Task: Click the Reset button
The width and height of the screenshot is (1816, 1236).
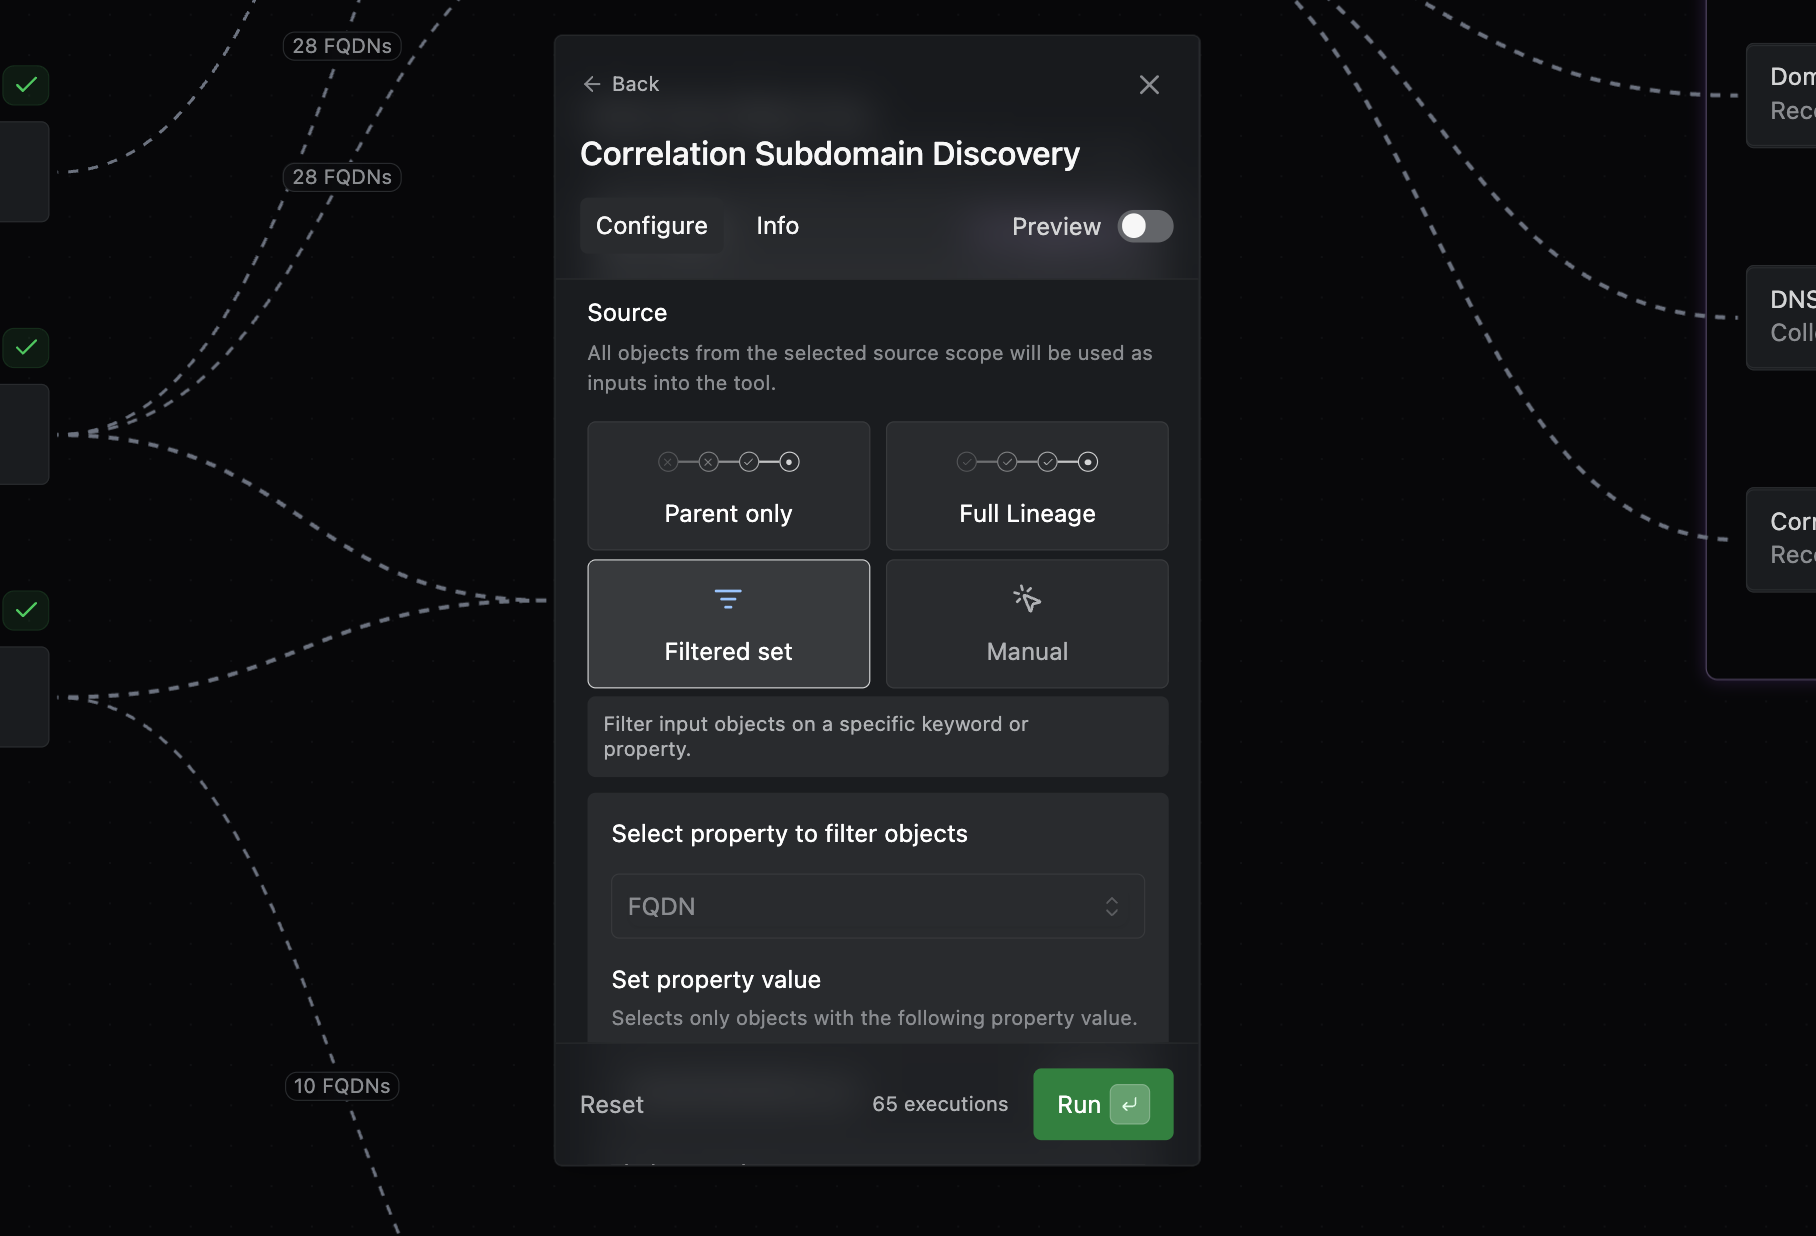Action: (x=611, y=1105)
